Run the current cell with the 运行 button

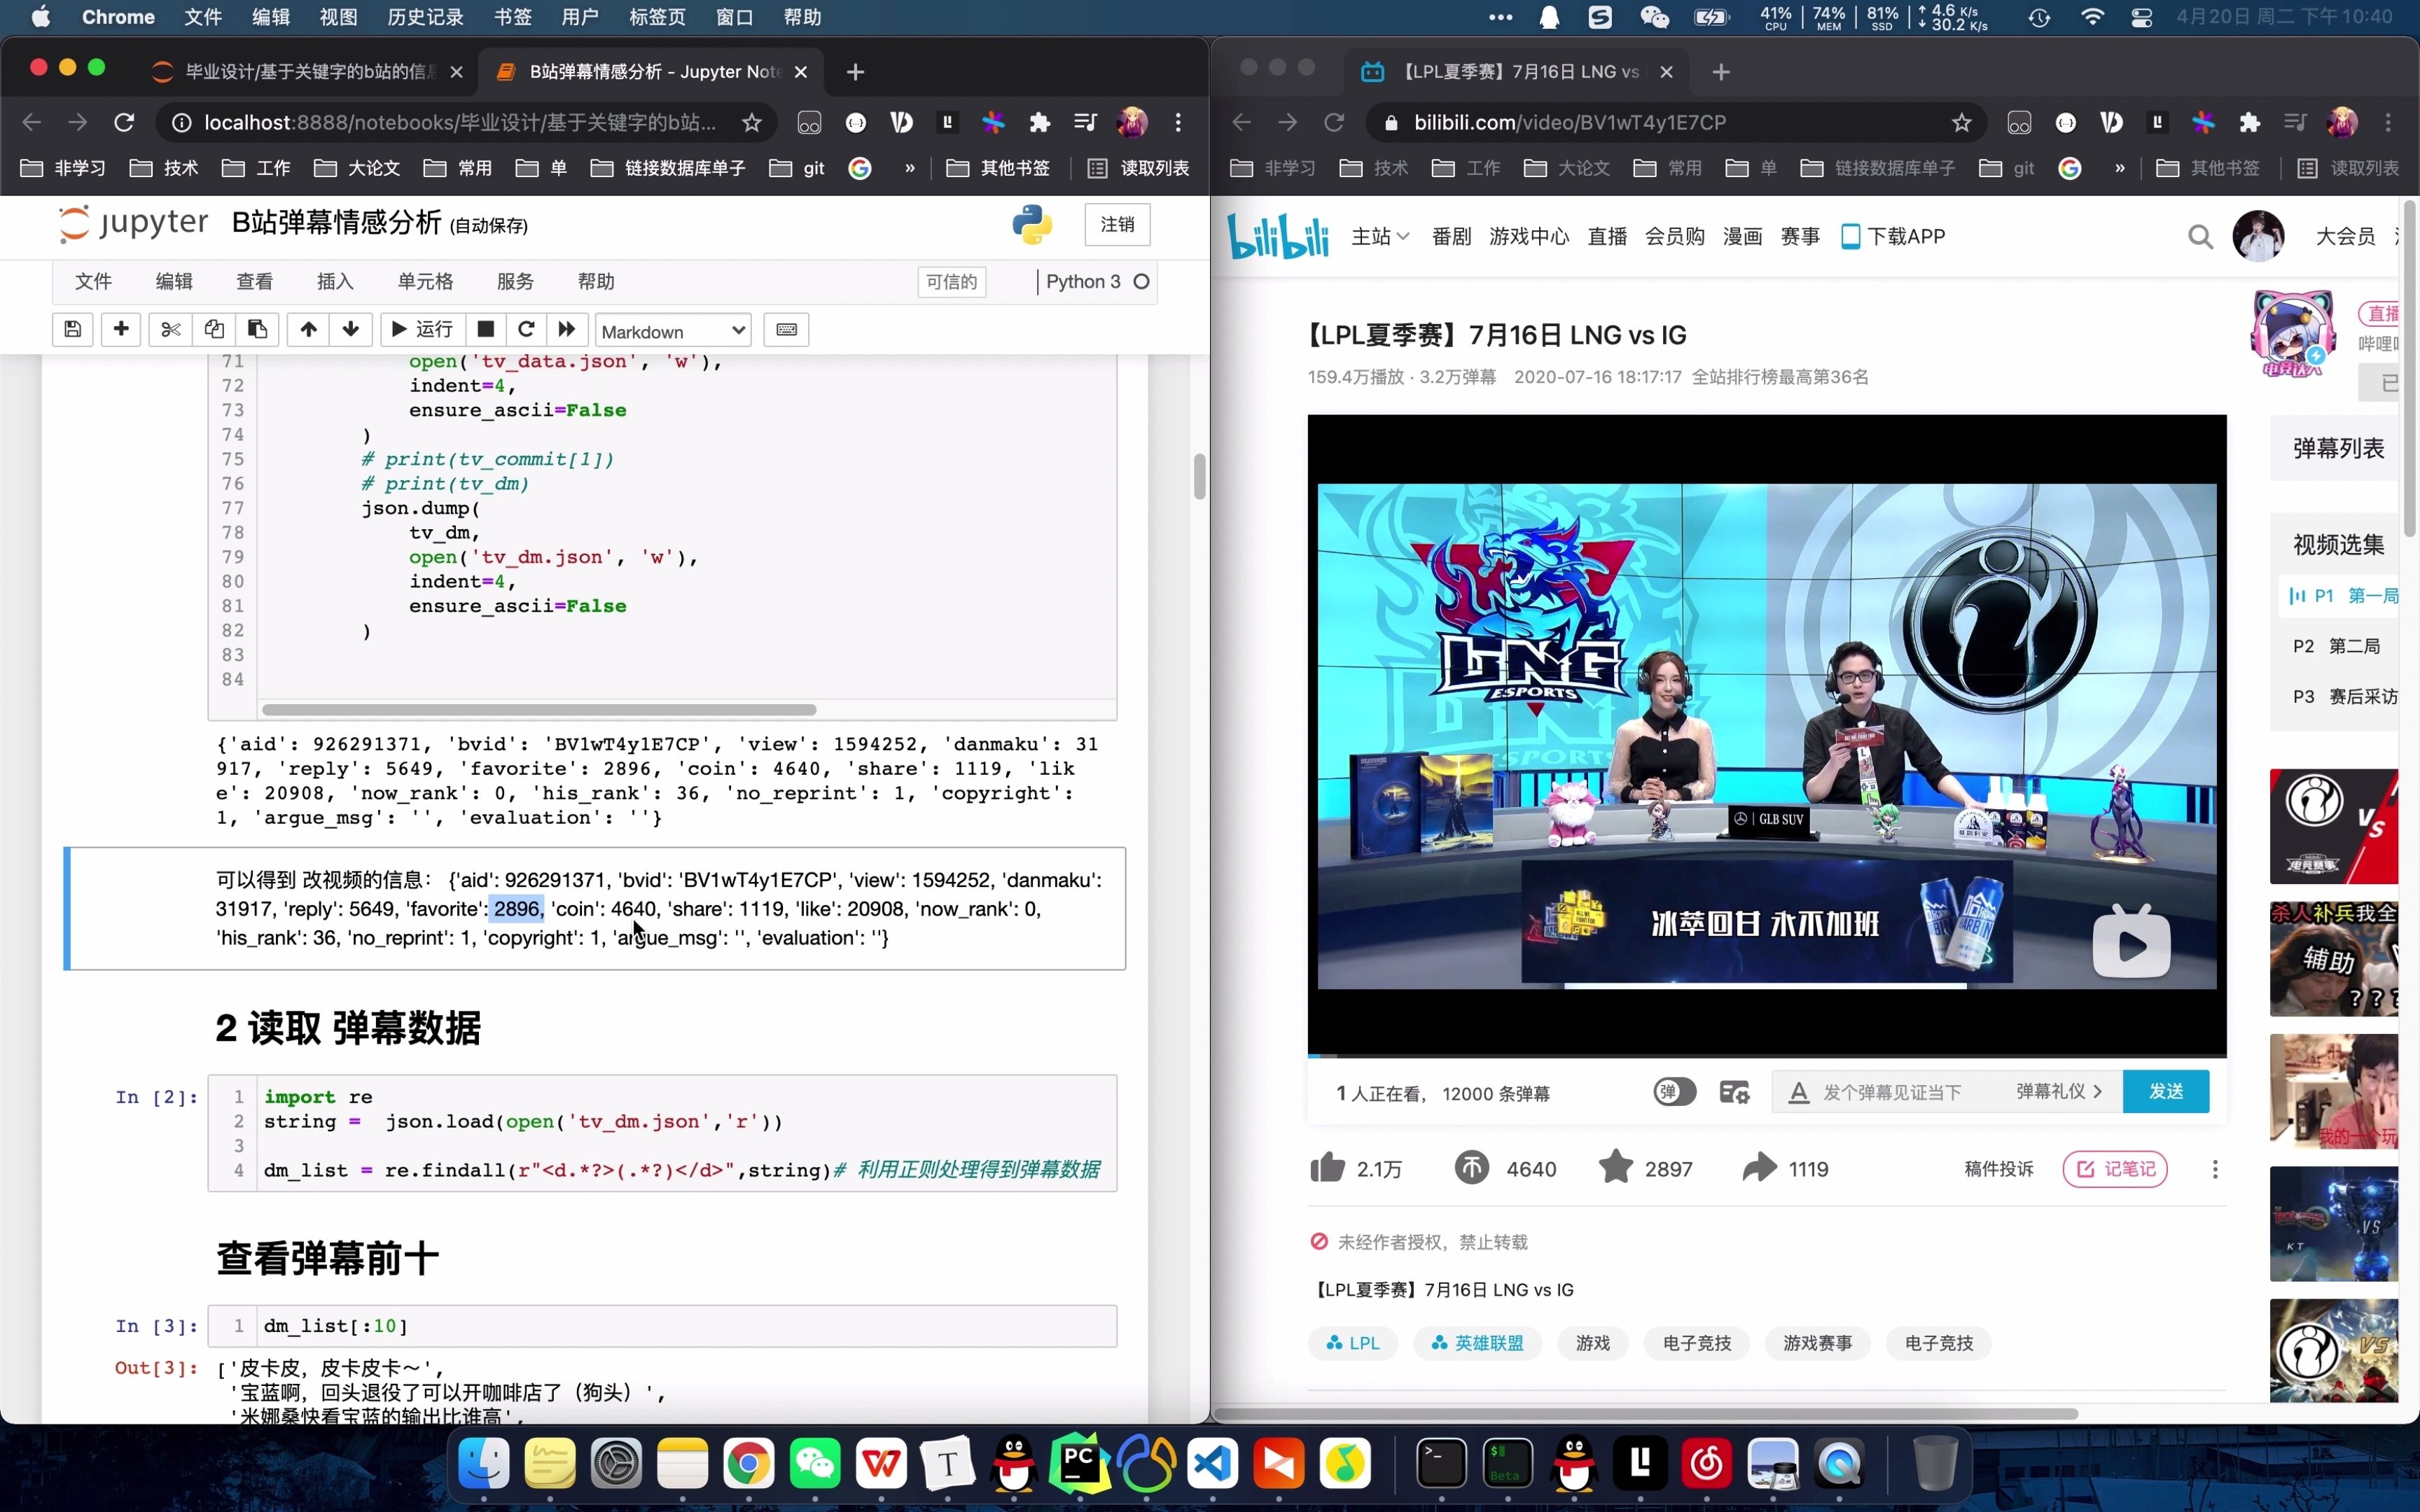click(422, 329)
